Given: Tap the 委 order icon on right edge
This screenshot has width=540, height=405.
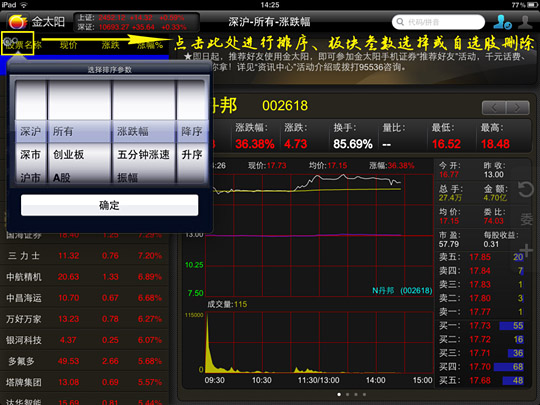Looking at the screenshot, I should pos(527,219).
